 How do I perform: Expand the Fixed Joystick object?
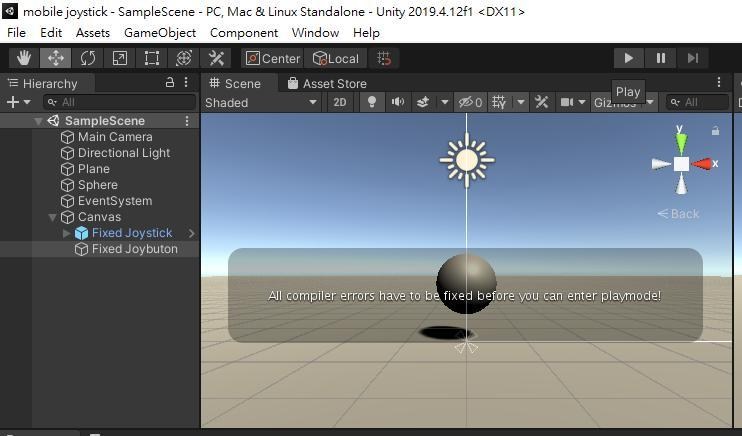point(66,233)
